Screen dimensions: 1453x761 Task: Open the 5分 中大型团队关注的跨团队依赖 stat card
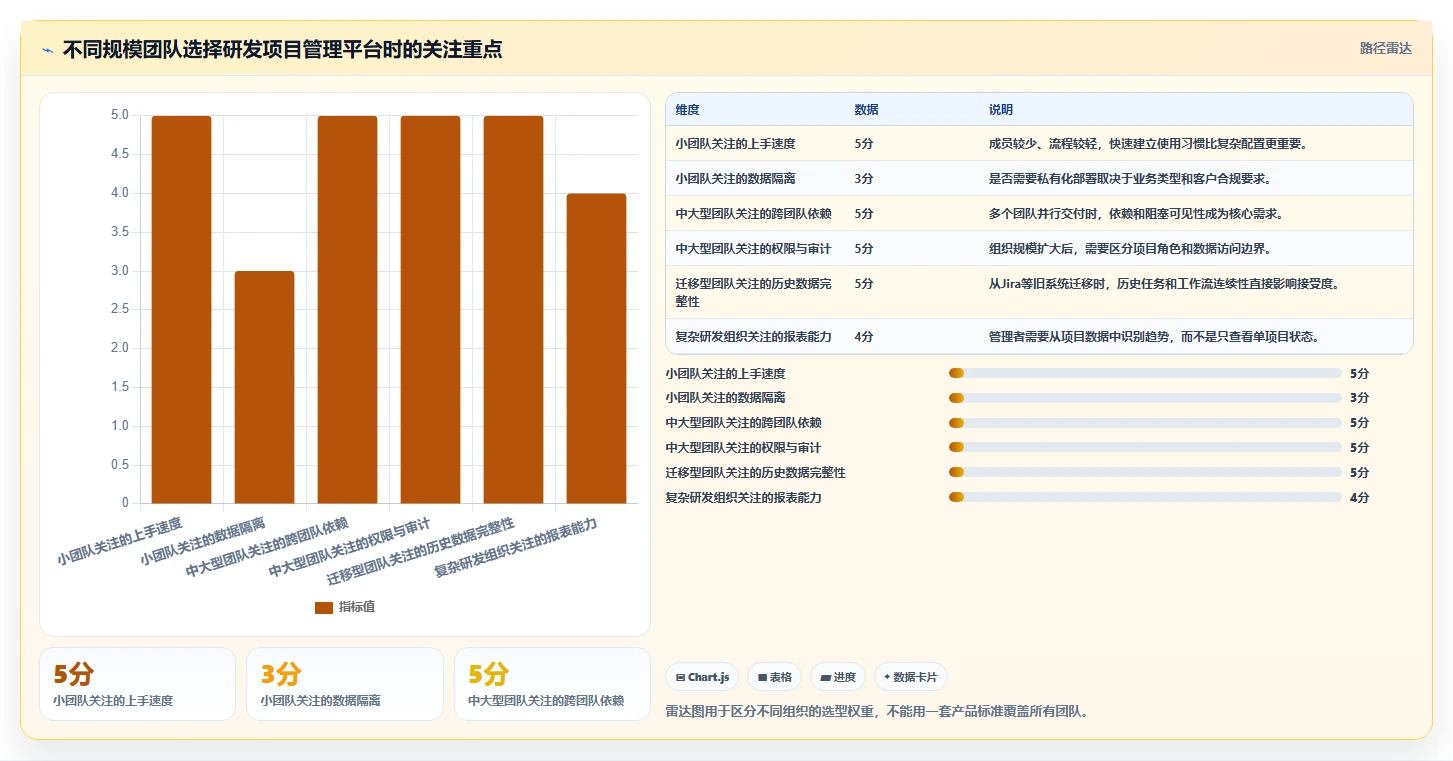(552, 684)
